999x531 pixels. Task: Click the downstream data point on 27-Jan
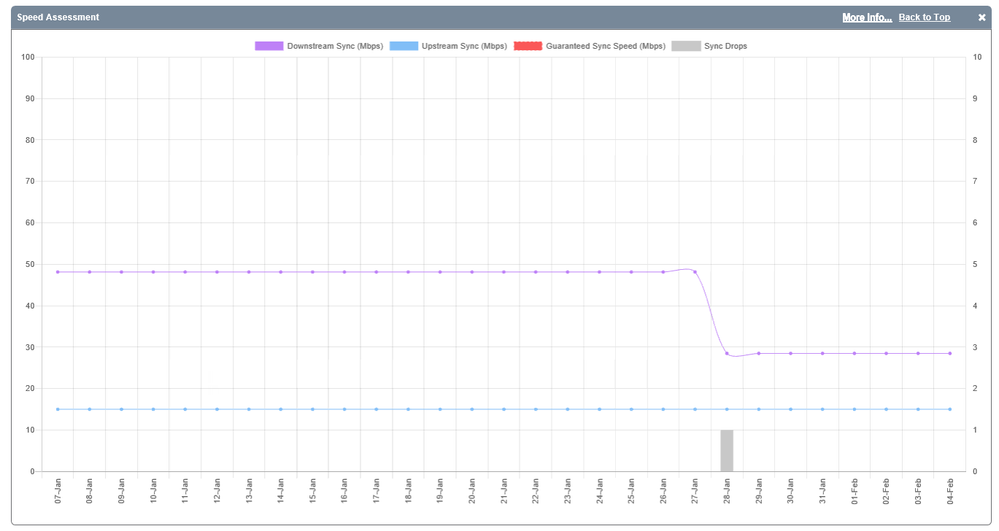695,272
